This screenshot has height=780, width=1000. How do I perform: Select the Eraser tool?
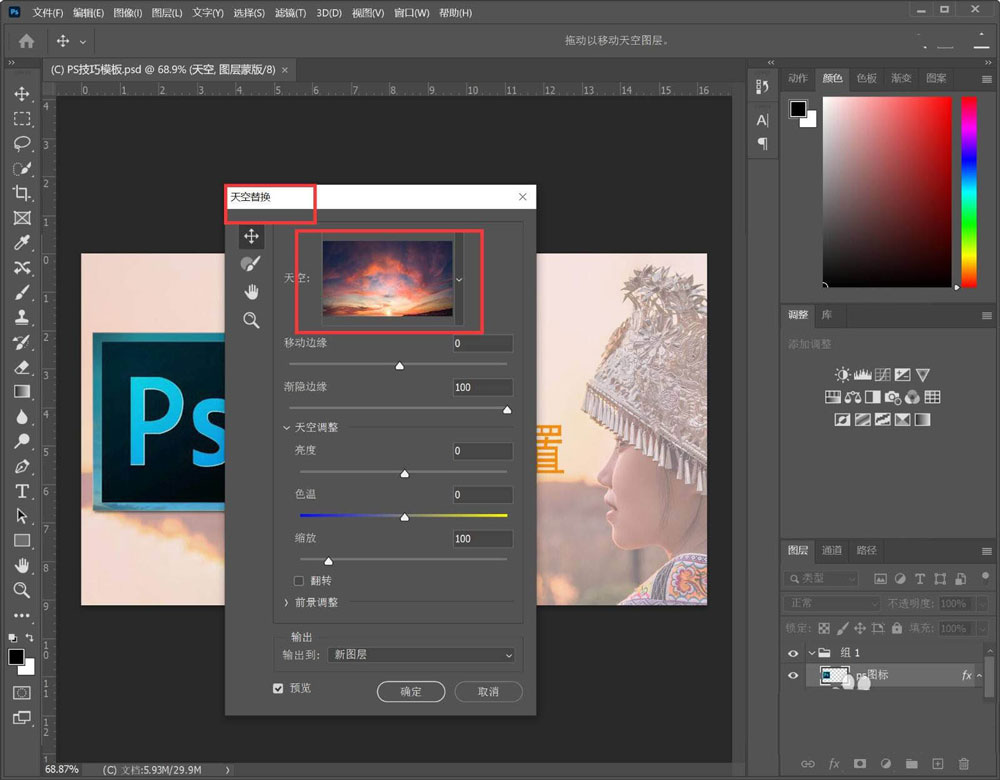point(22,367)
